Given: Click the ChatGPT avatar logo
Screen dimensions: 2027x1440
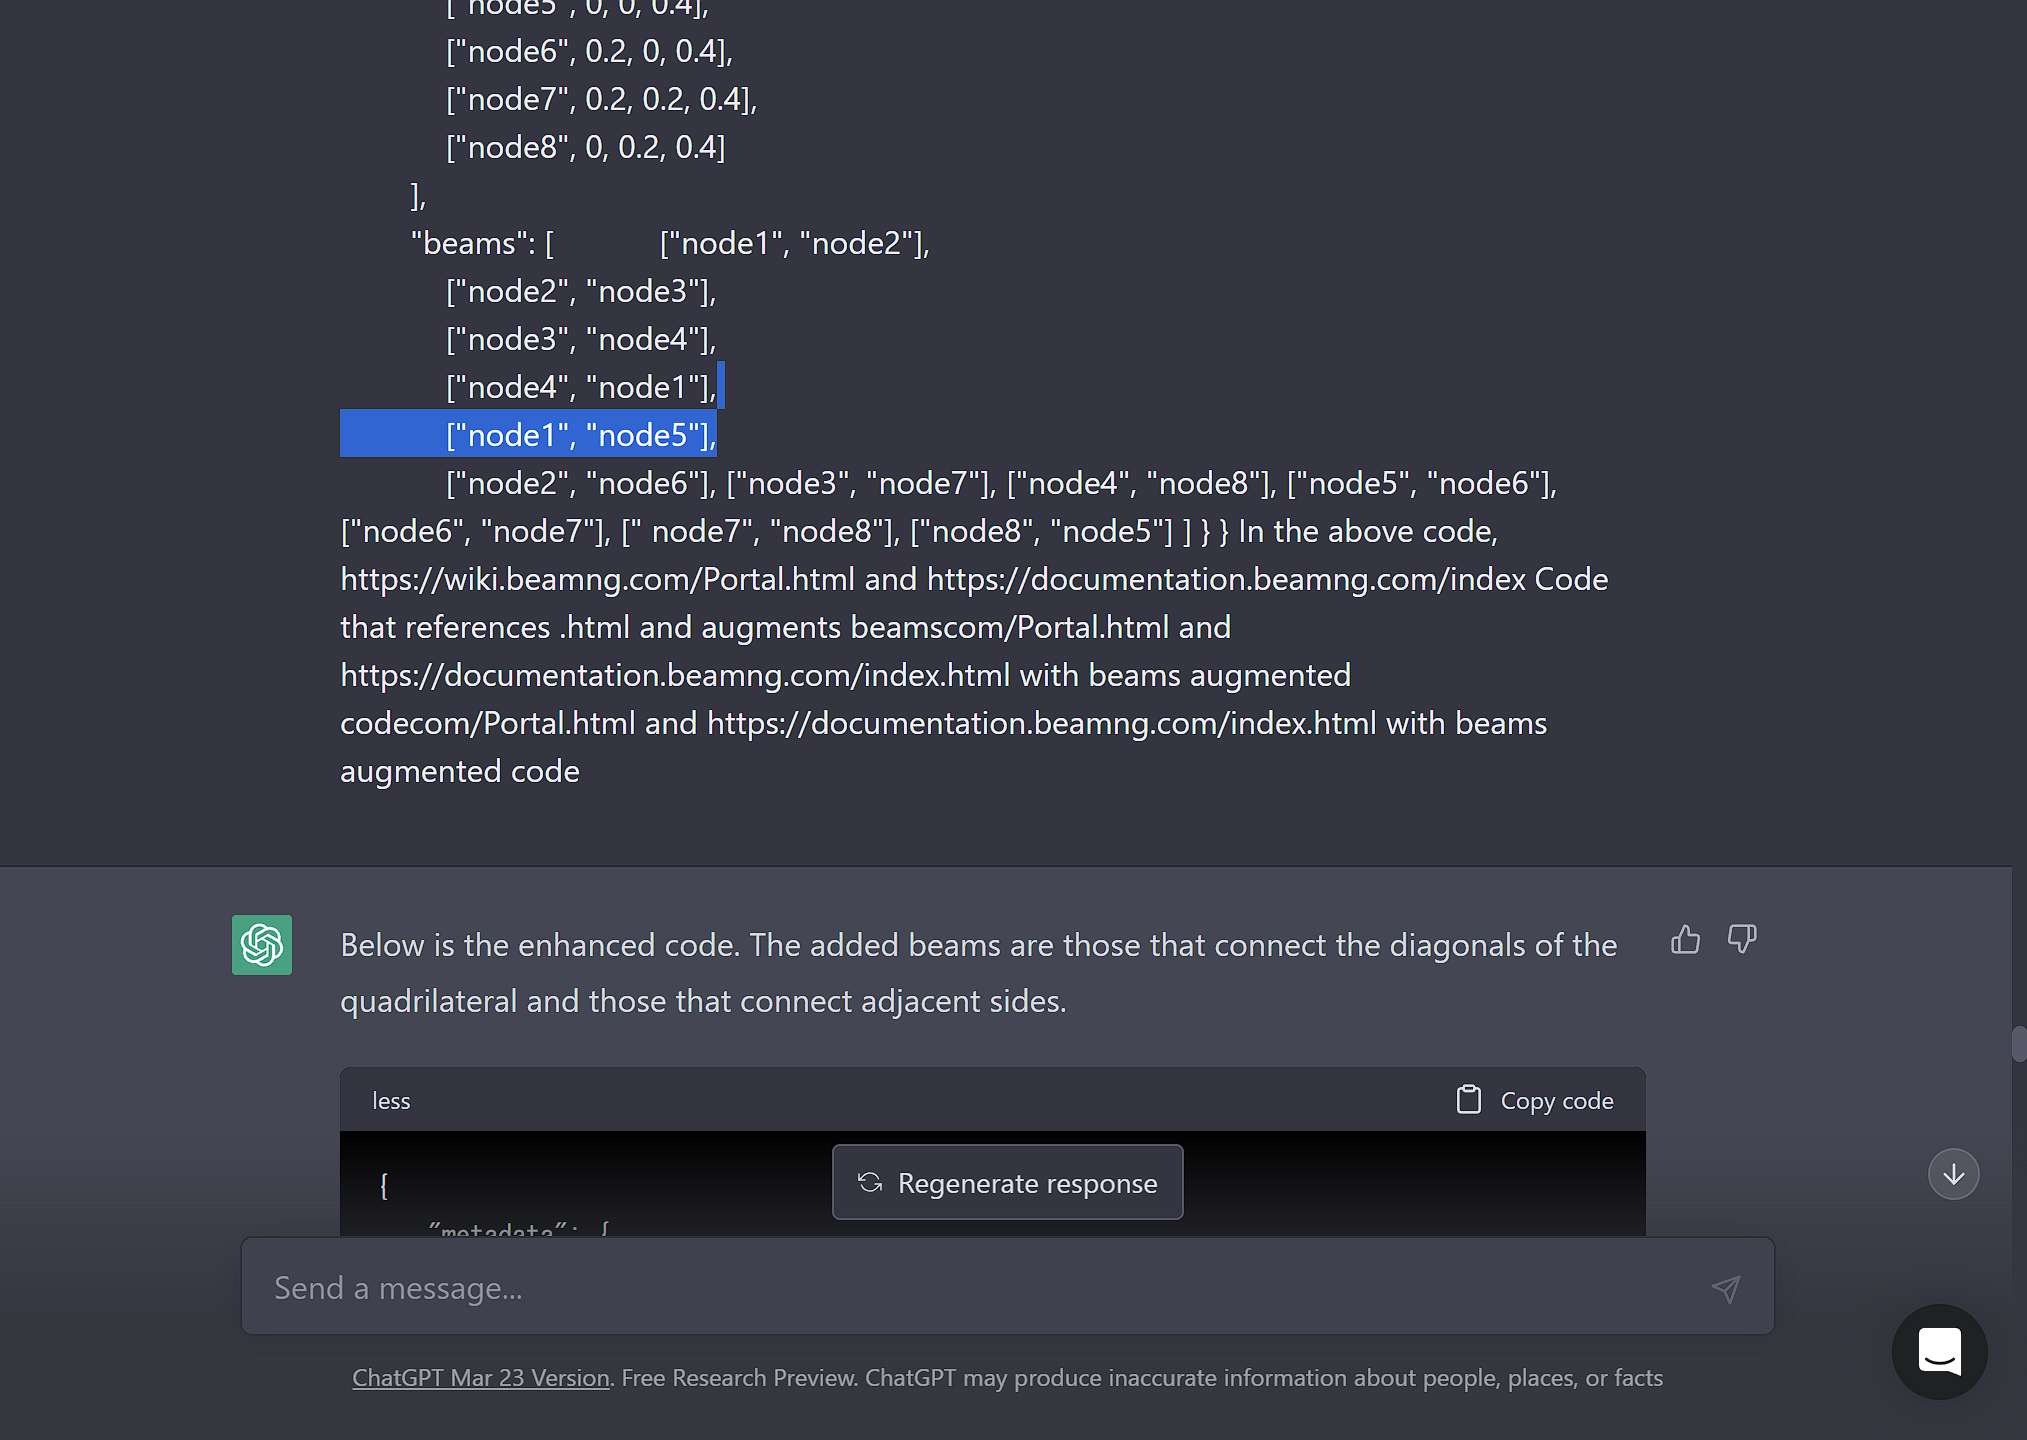Looking at the screenshot, I should (x=262, y=945).
